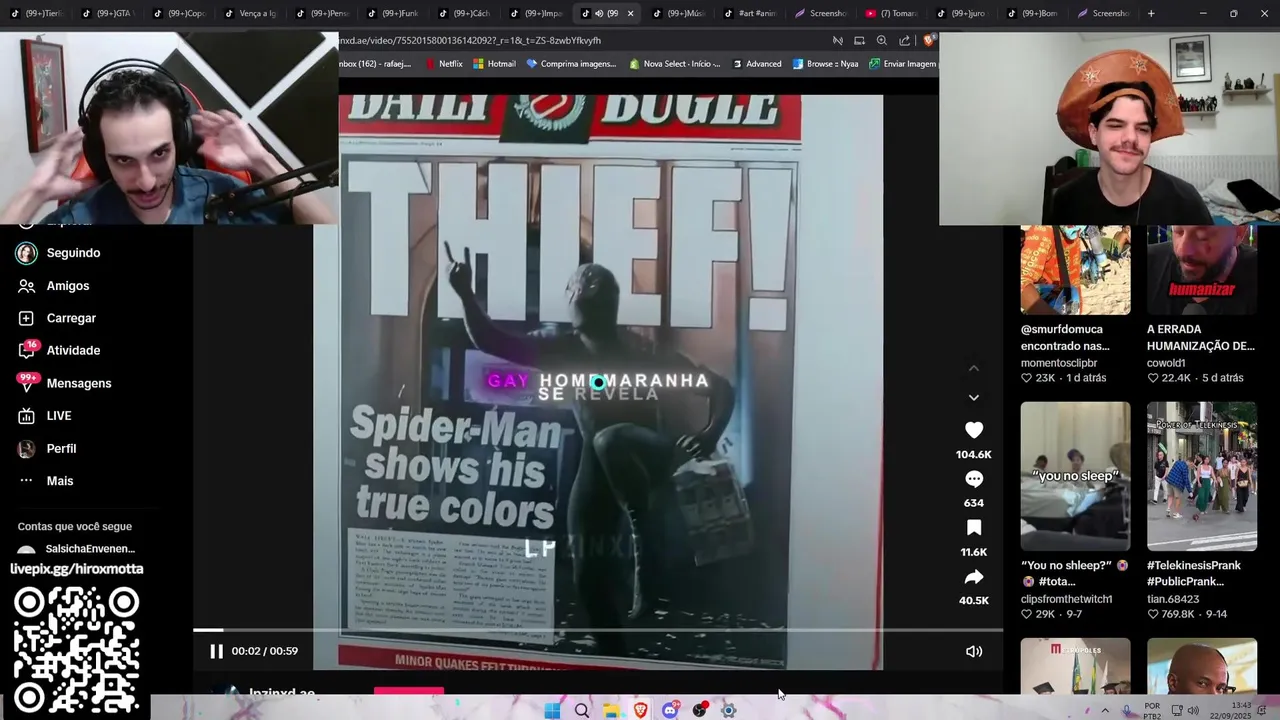Open the smurfdomuca video thumbnail
1280x720 pixels.
tap(1075, 270)
